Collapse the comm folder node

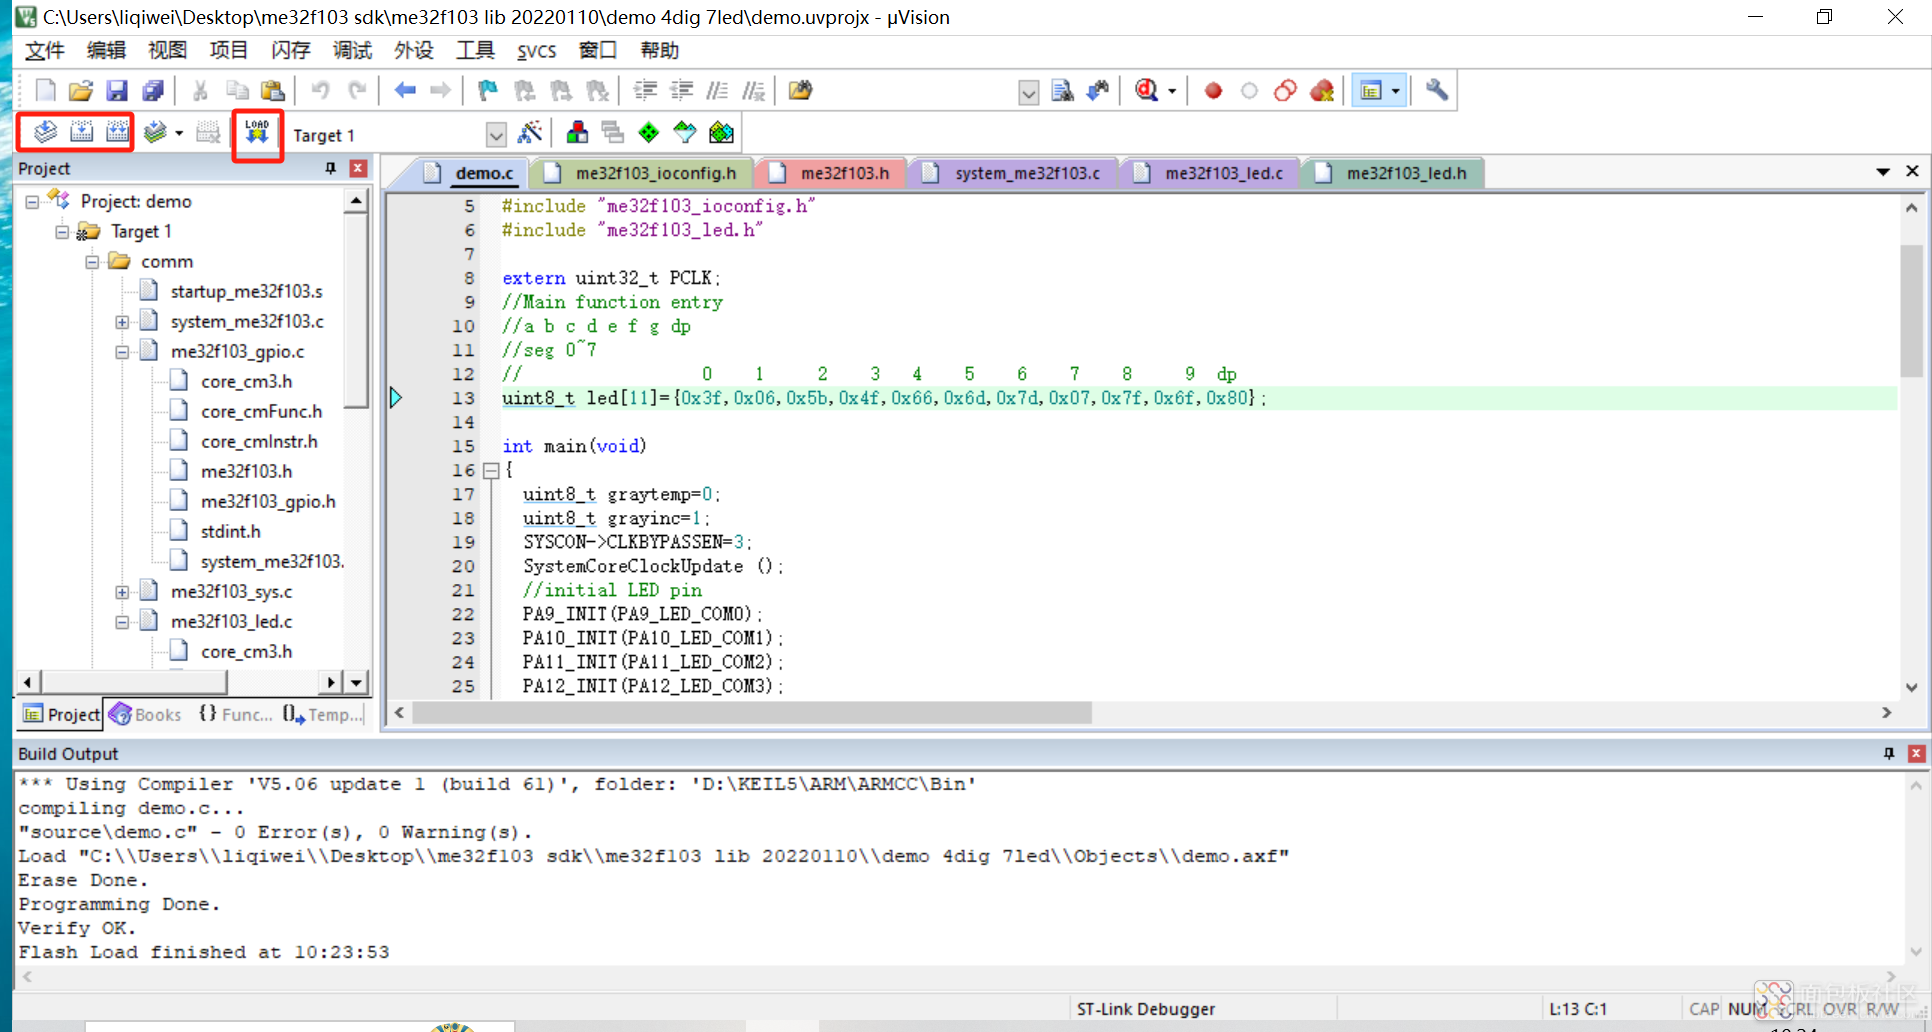tap(92, 261)
